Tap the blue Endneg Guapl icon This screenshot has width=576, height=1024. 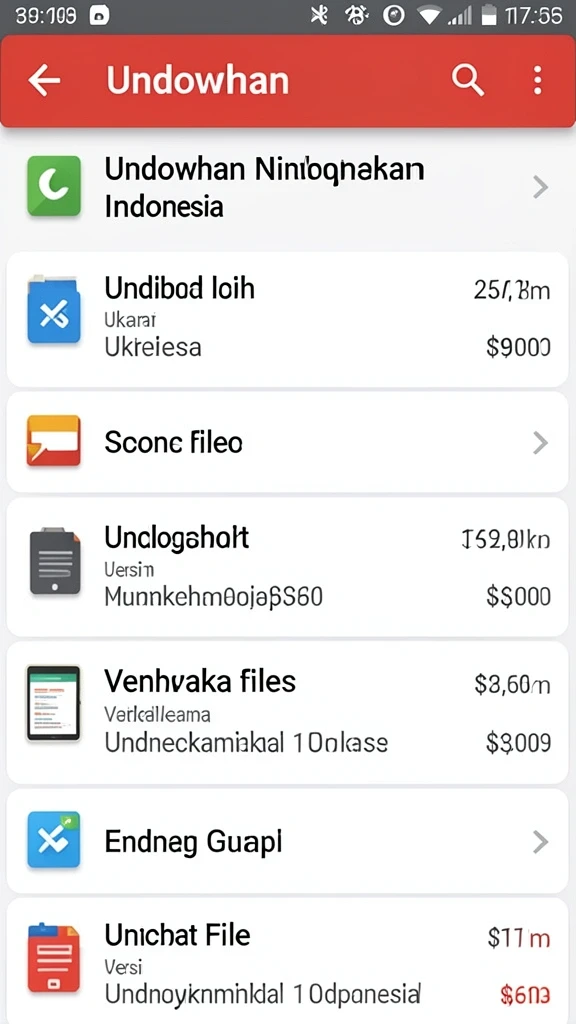(x=54, y=839)
